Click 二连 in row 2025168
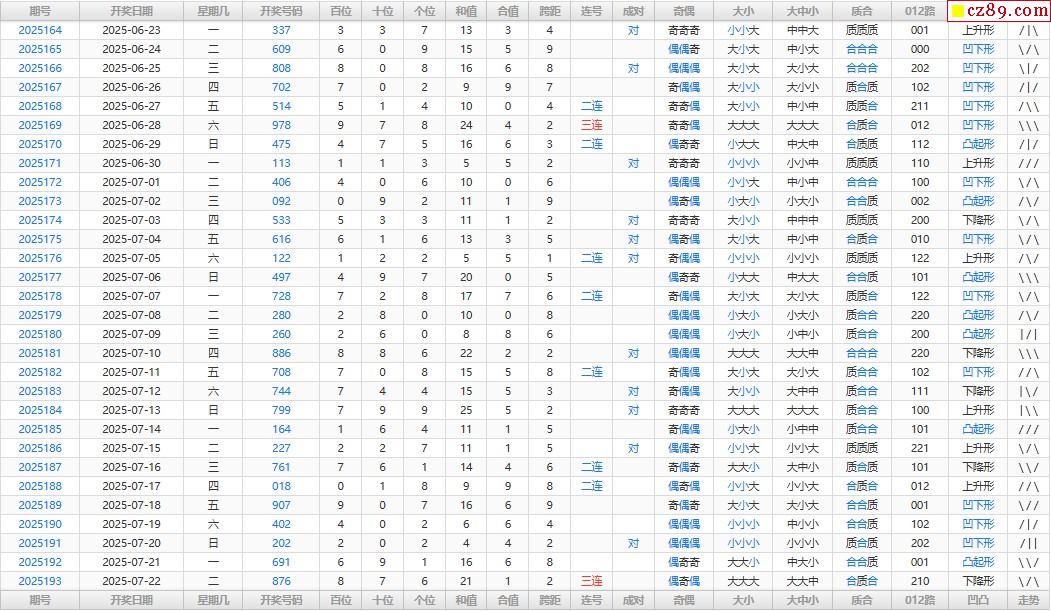 (x=592, y=106)
